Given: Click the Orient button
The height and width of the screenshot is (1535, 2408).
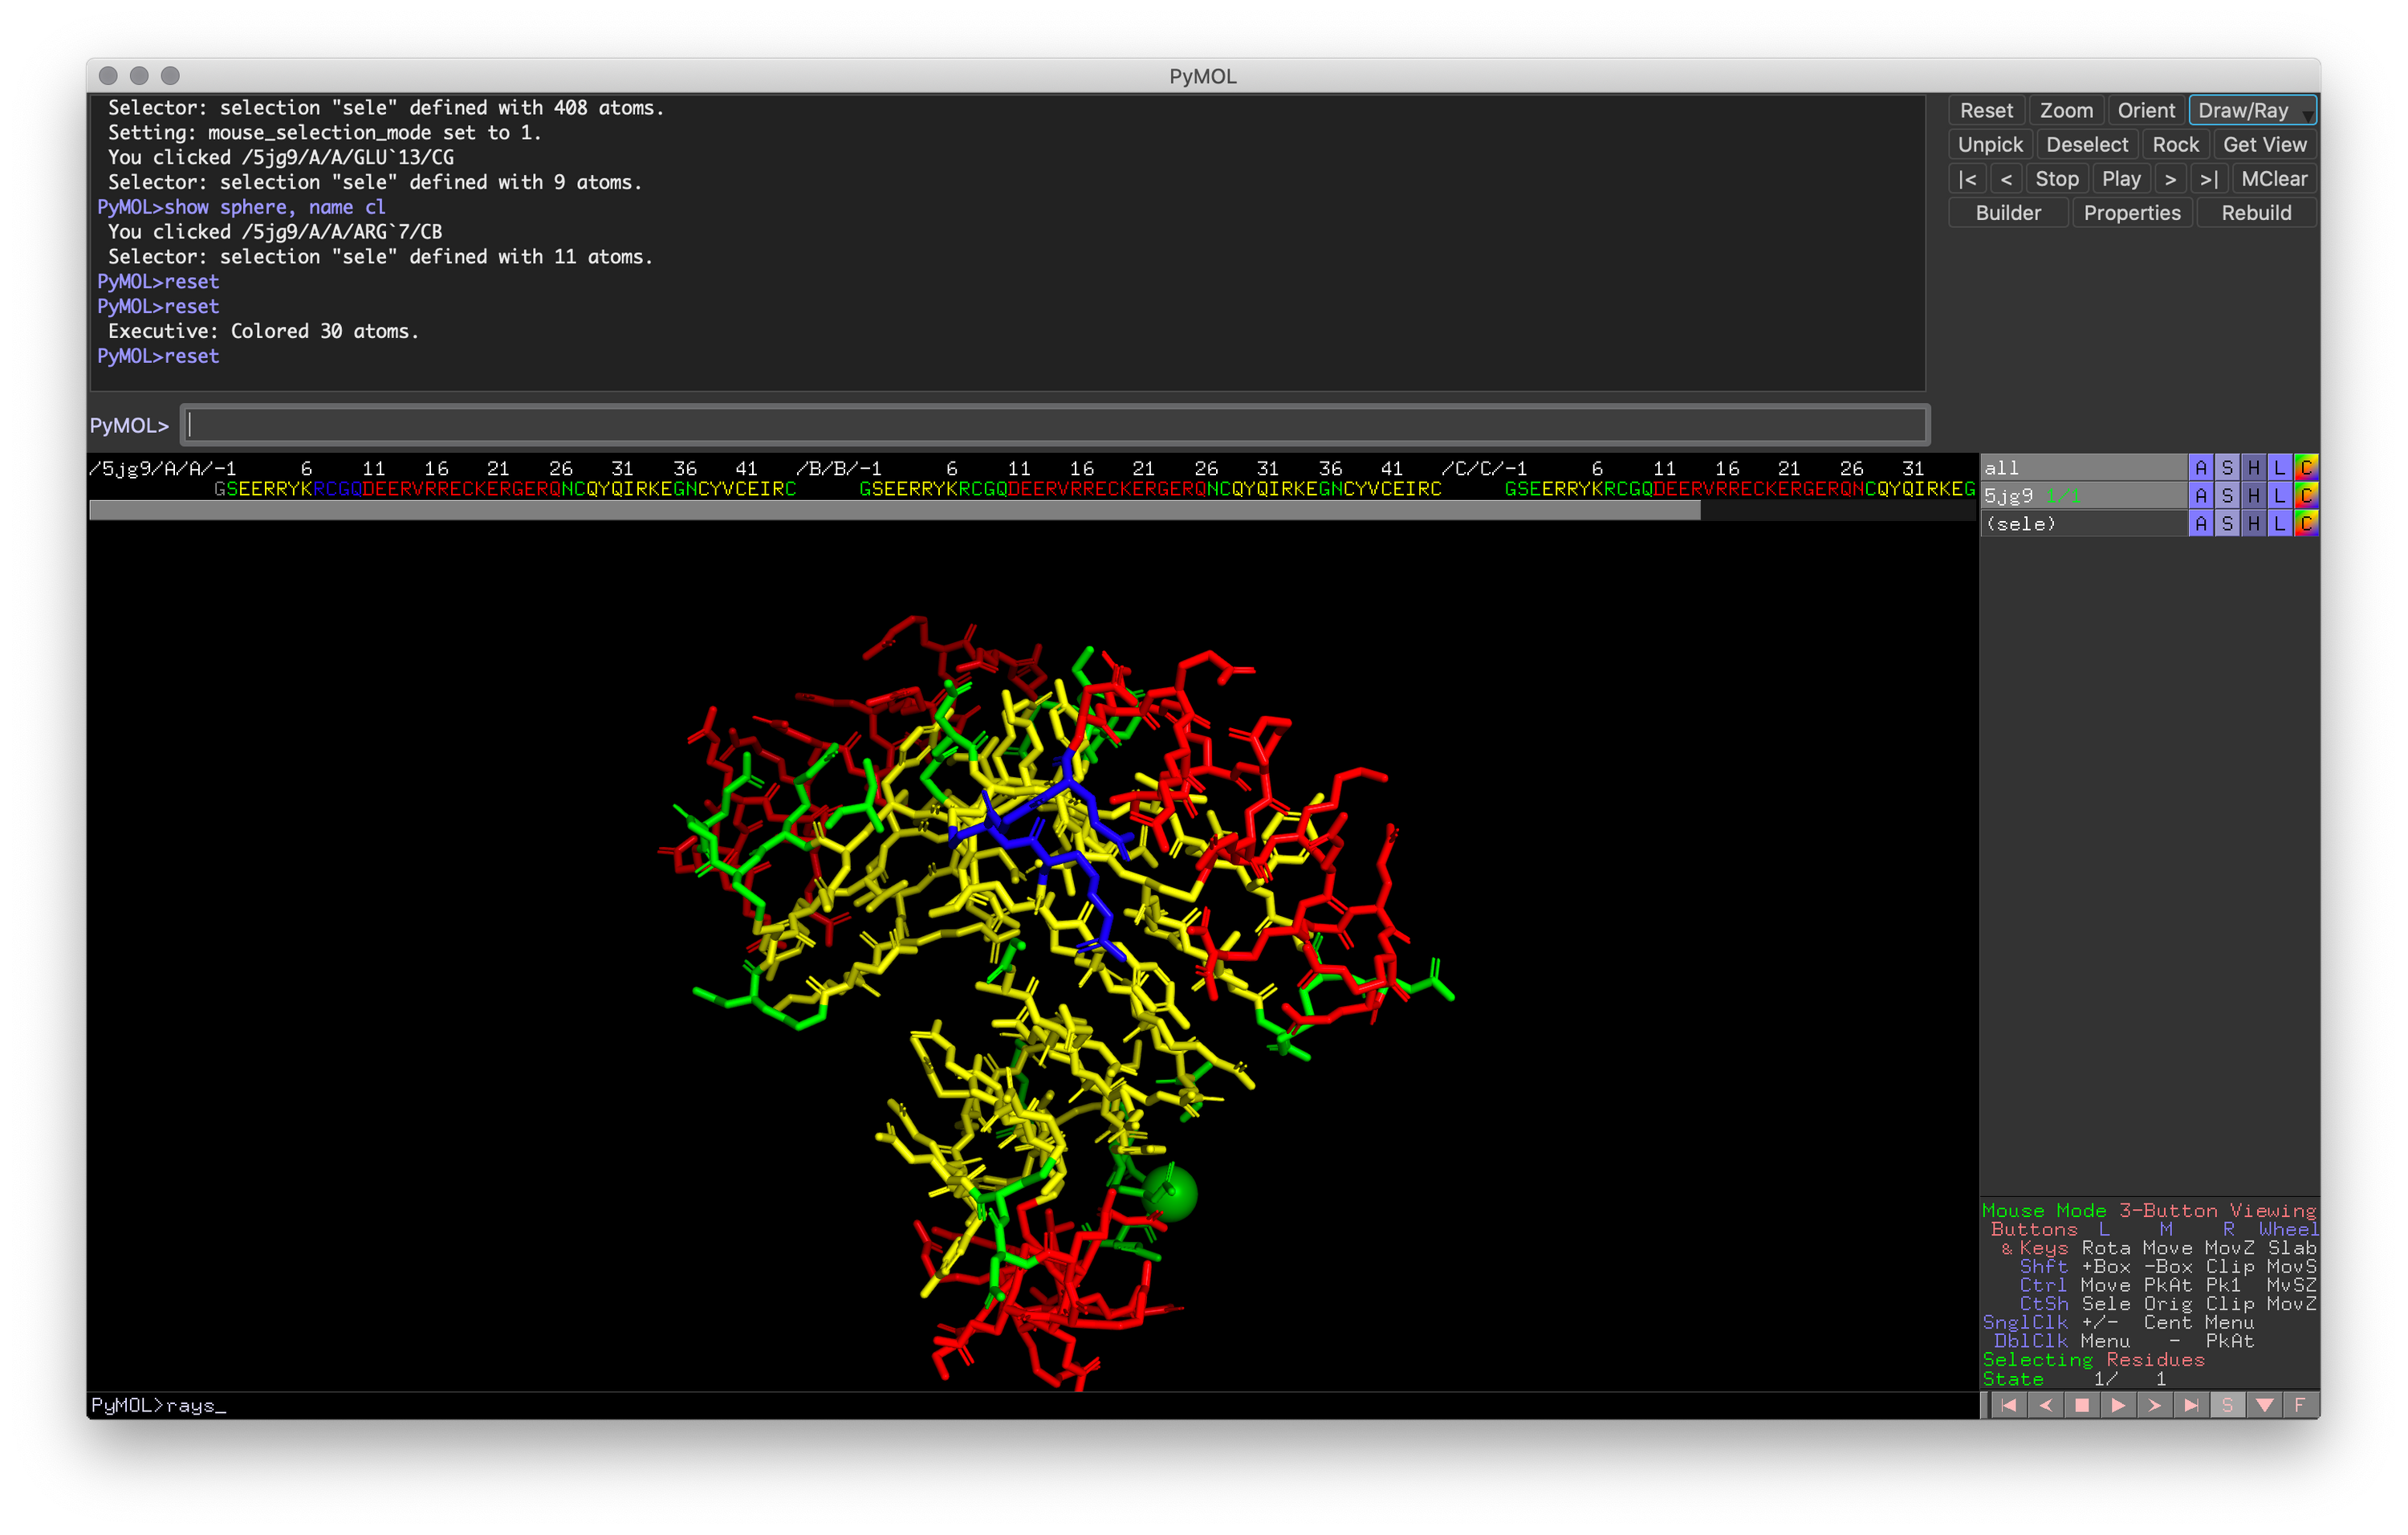Looking at the screenshot, I should [2146, 110].
